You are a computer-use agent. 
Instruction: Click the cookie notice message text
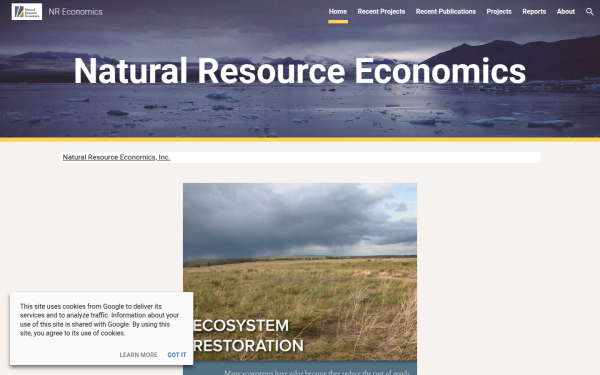(x=99, y=320)
